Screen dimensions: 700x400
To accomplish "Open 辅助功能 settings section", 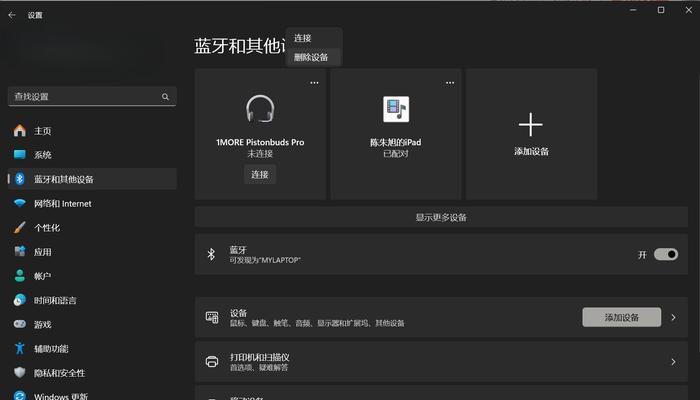I will 92,349.
